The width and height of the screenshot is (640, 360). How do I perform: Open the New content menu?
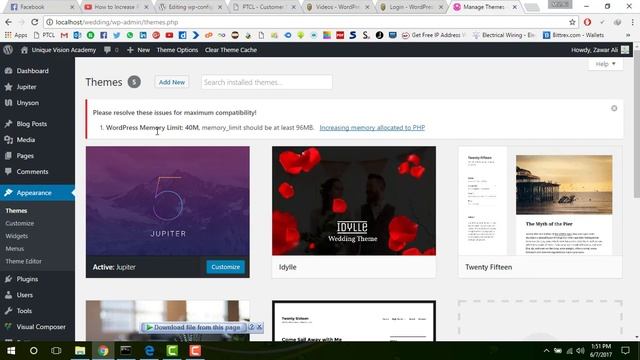(x=138, y=50)
